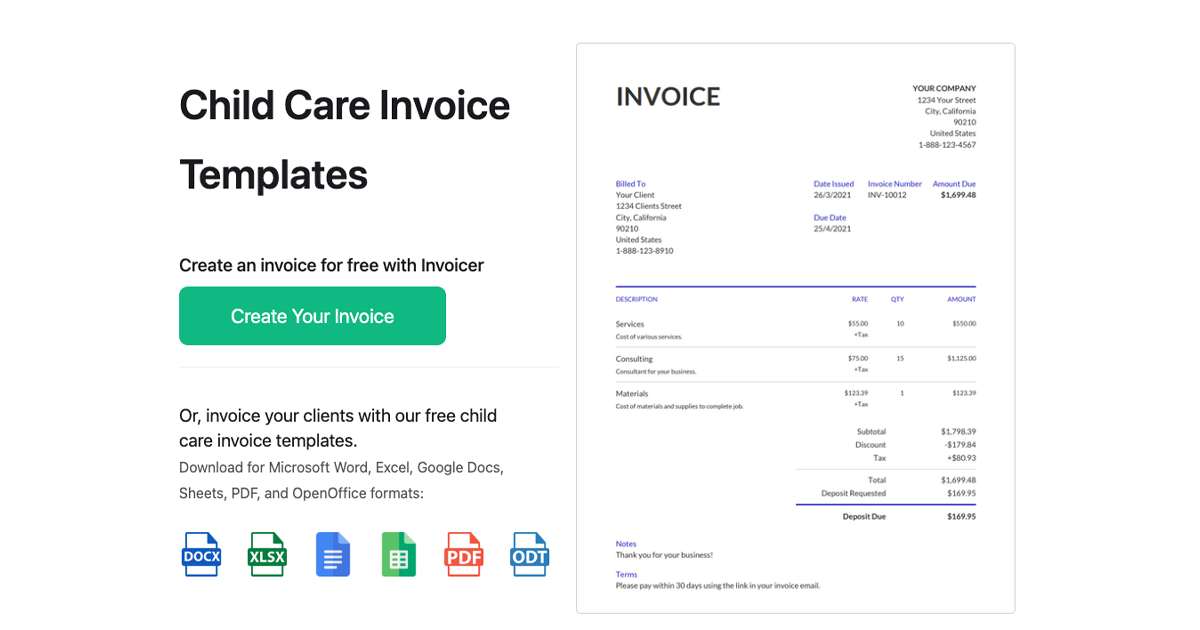The width and height of the screenshot is (1200, 630).
Task: Select the INVOICE title on the preview
Action: tap(668, 96)
